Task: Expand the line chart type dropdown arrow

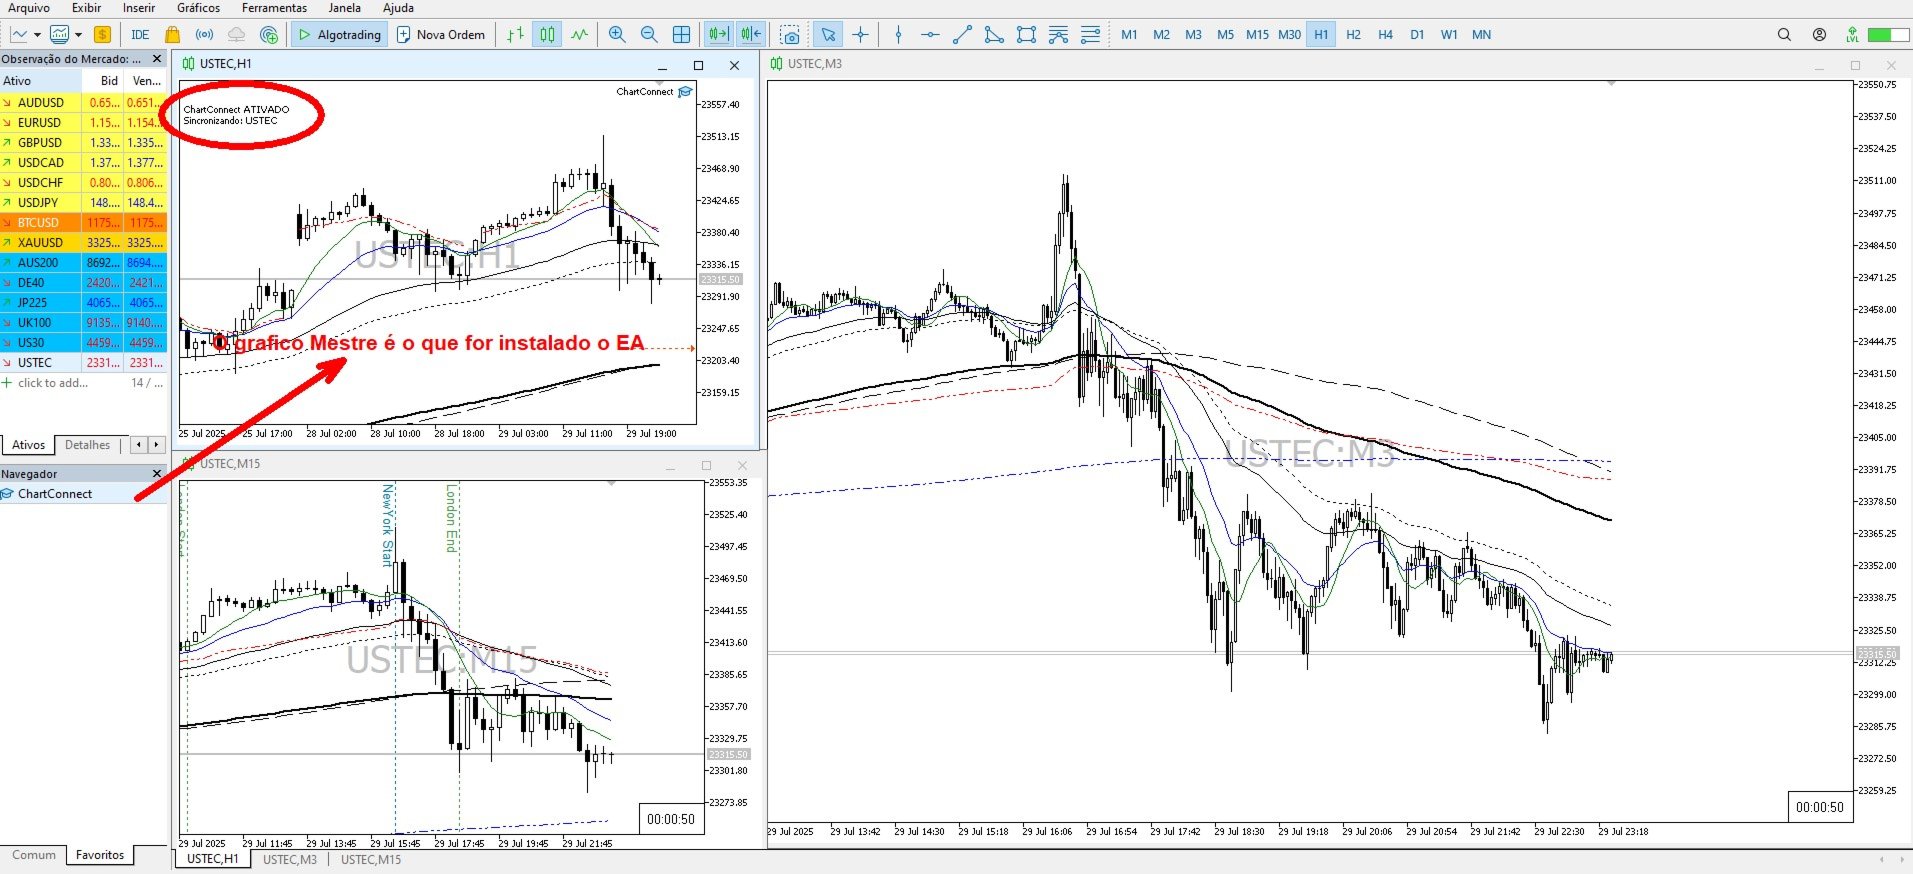Action: [x=37, y=35]
